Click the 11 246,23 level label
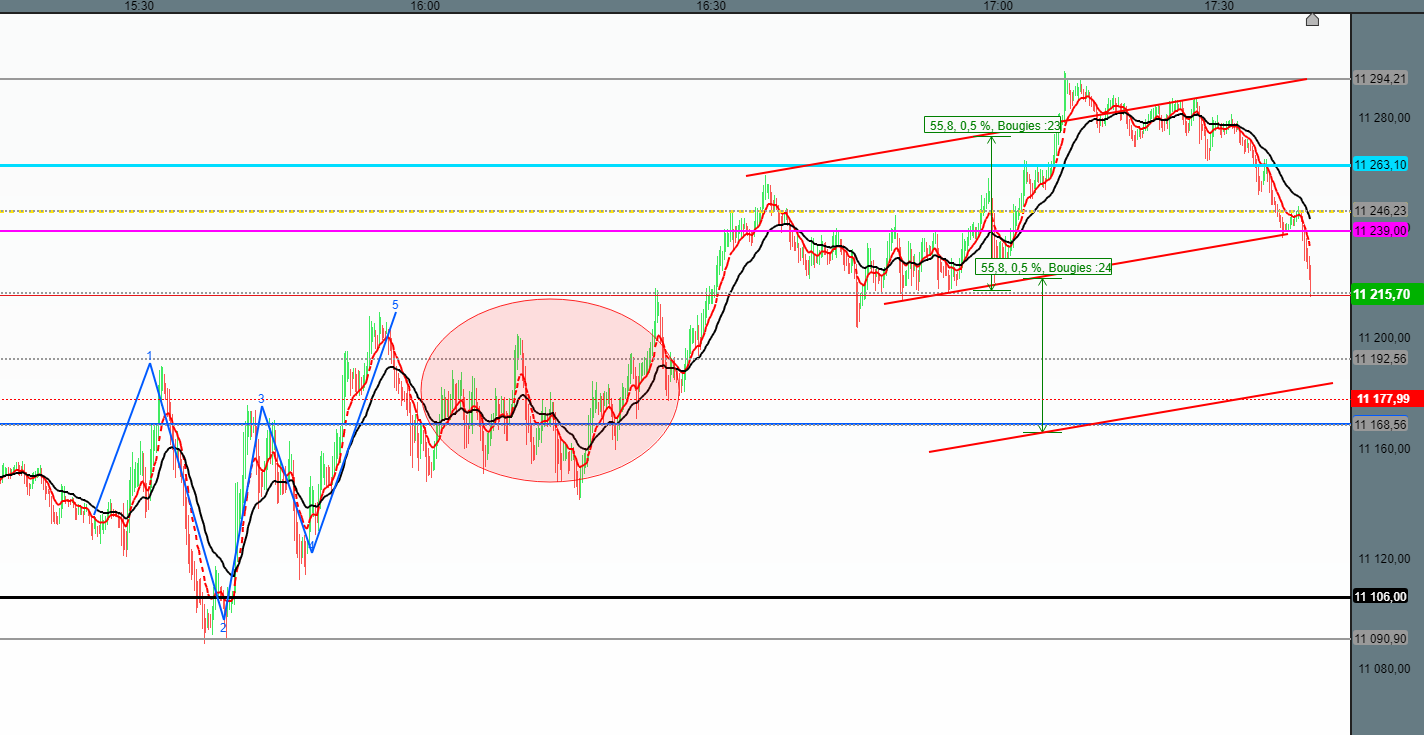1424x735 pixels. pos(1380,211)
